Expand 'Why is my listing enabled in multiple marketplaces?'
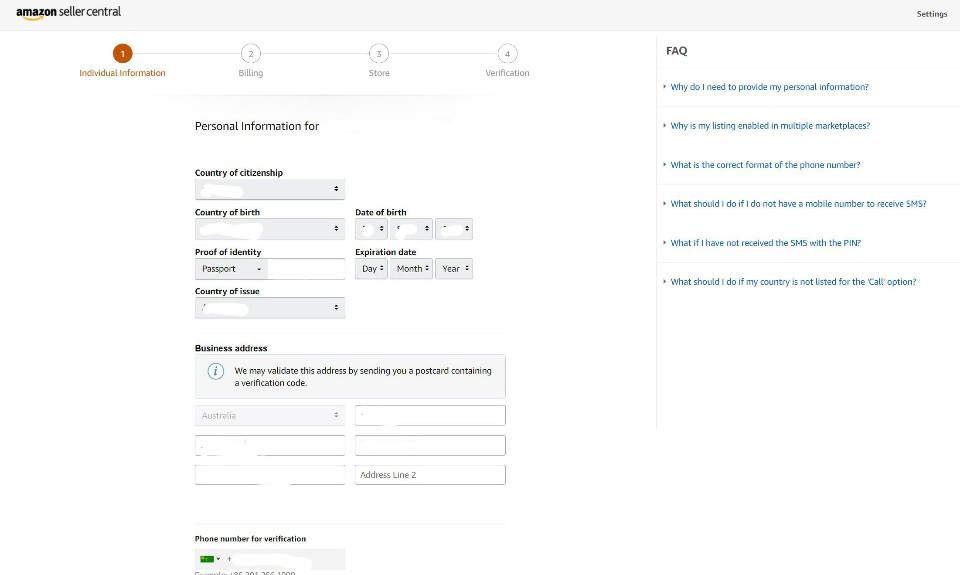This screenshot has width=960, height=575. click(x=770, y=126)
